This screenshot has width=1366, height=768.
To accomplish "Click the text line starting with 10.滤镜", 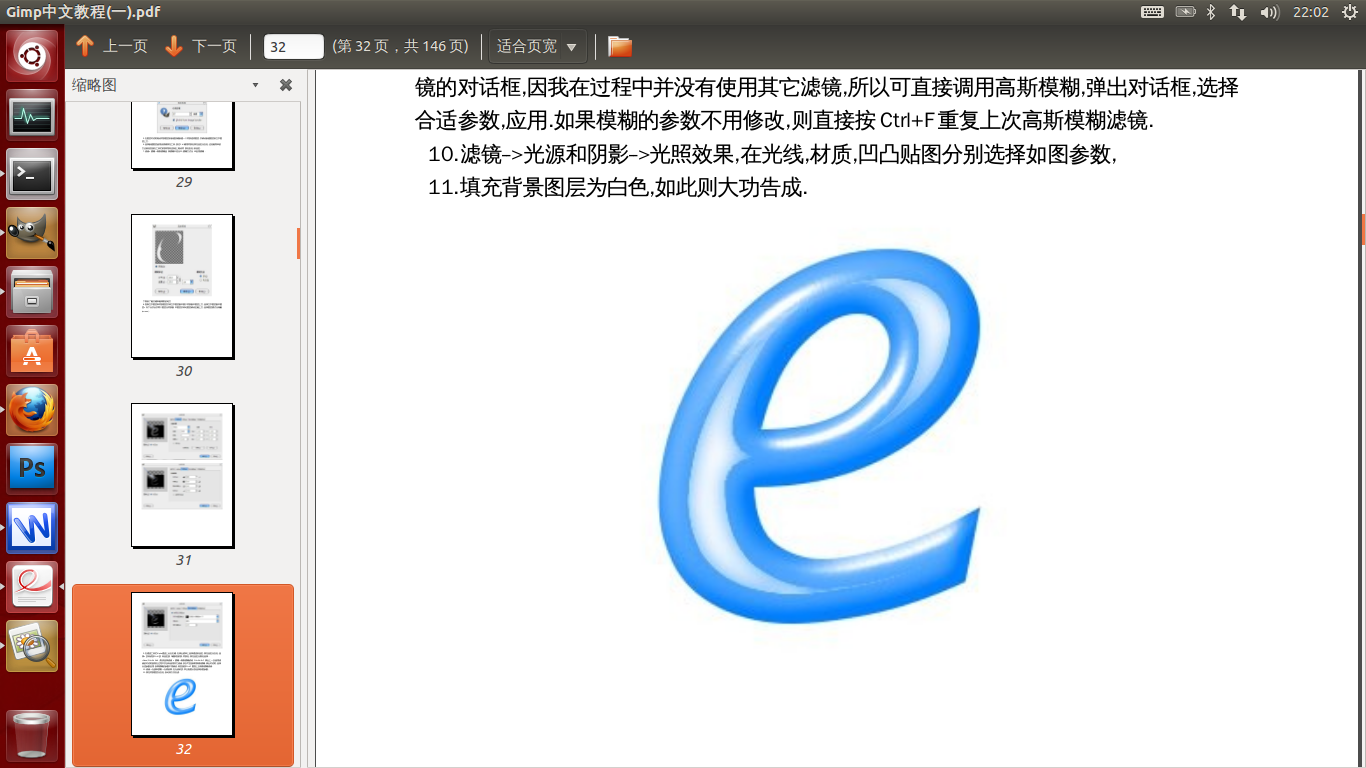I will (x=772, y=155).
